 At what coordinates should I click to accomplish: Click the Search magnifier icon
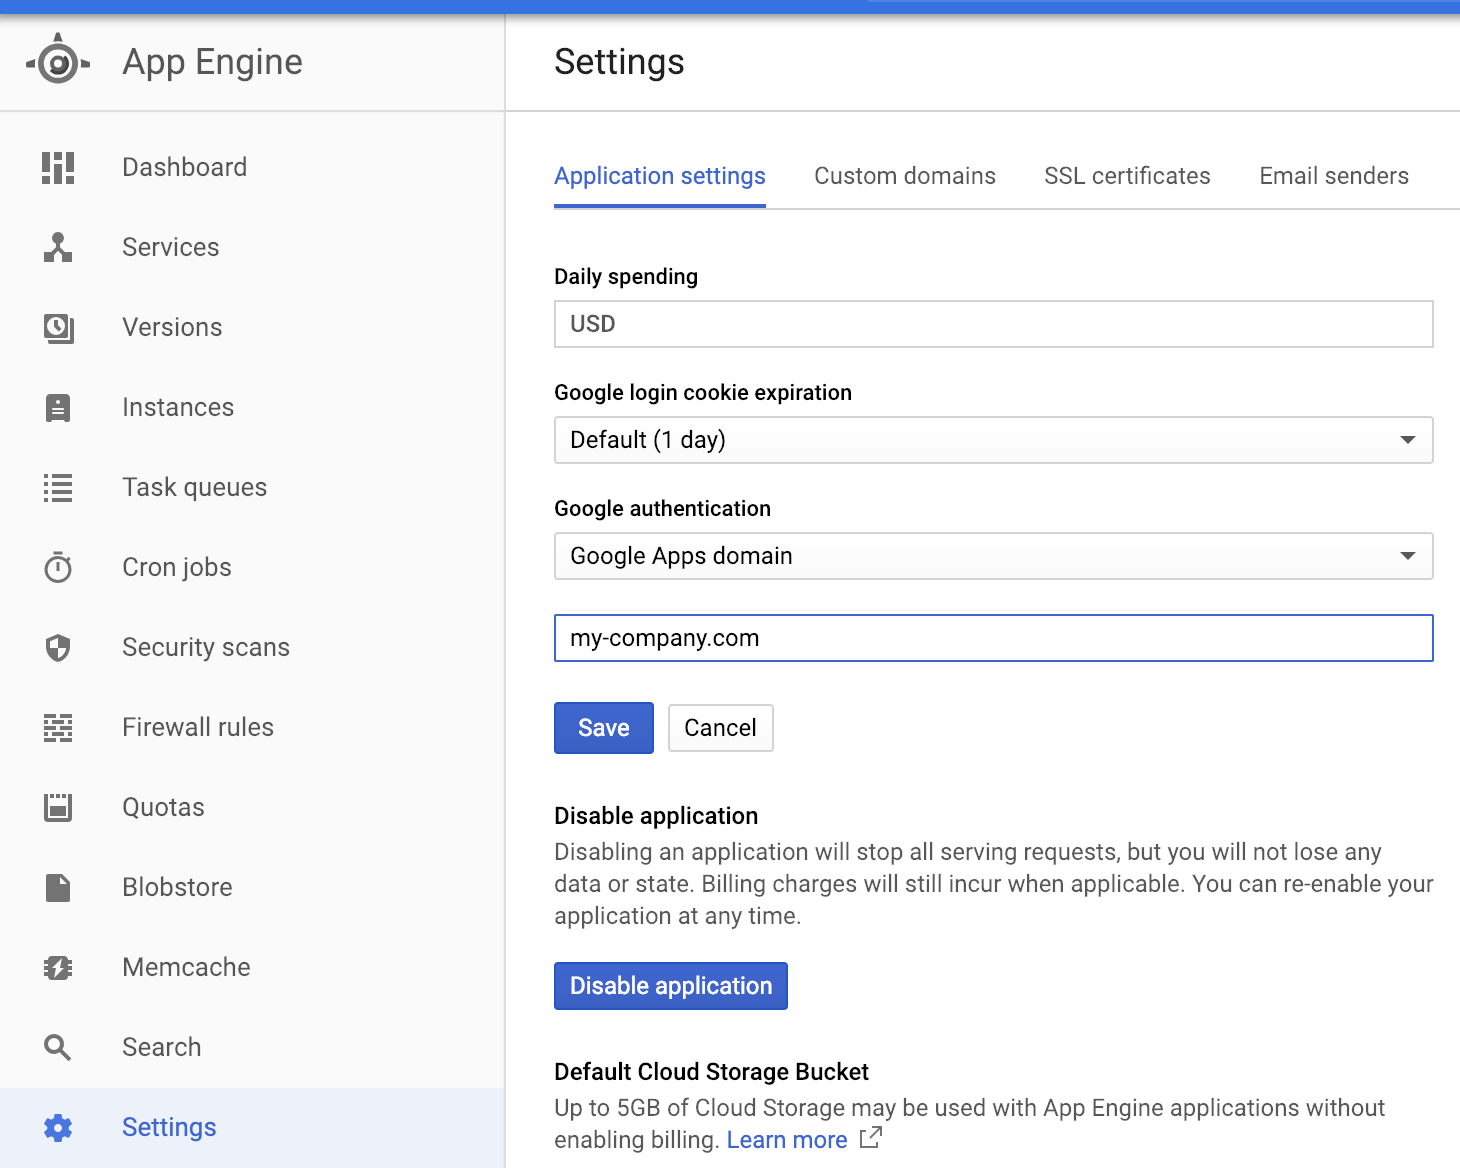(x=58, y=1048)
